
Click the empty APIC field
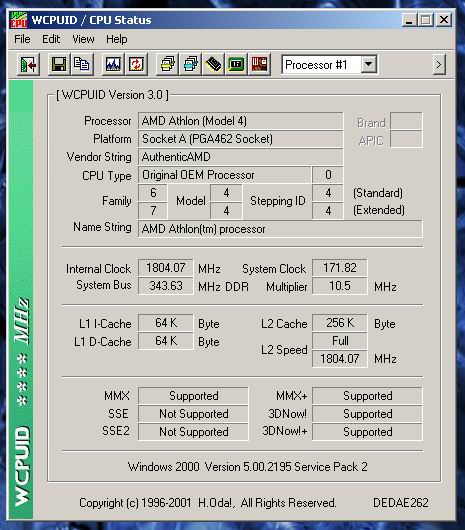[x=406, y=139]
